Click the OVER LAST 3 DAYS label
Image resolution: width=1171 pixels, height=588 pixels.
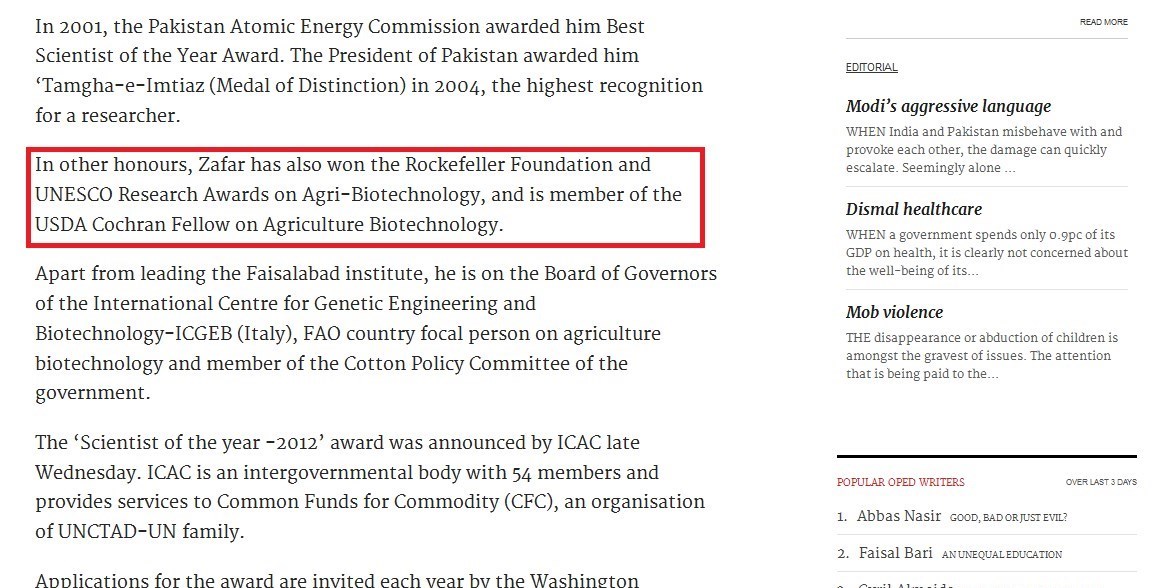click(1100, 482)
